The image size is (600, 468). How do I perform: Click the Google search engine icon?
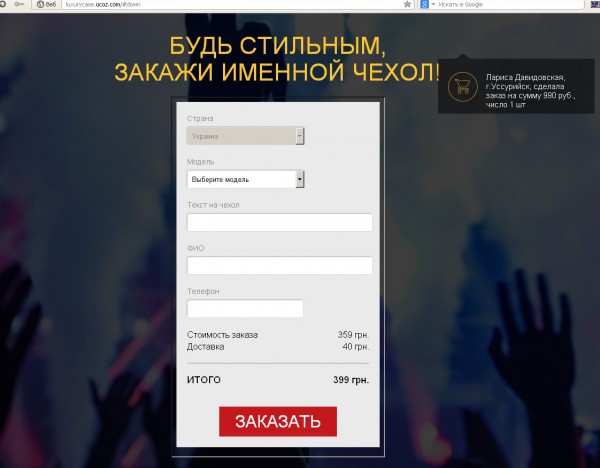pos(424,4)
